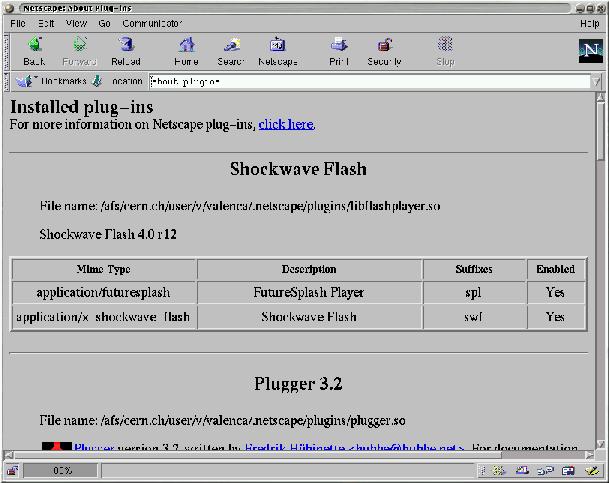Click the Location address field
The width and height of the screenshot is (609, 483).
click(x=370, y=81)
